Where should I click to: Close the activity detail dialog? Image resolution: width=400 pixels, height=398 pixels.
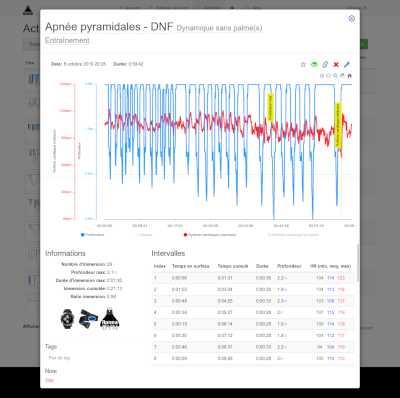[x=351, y=19]
